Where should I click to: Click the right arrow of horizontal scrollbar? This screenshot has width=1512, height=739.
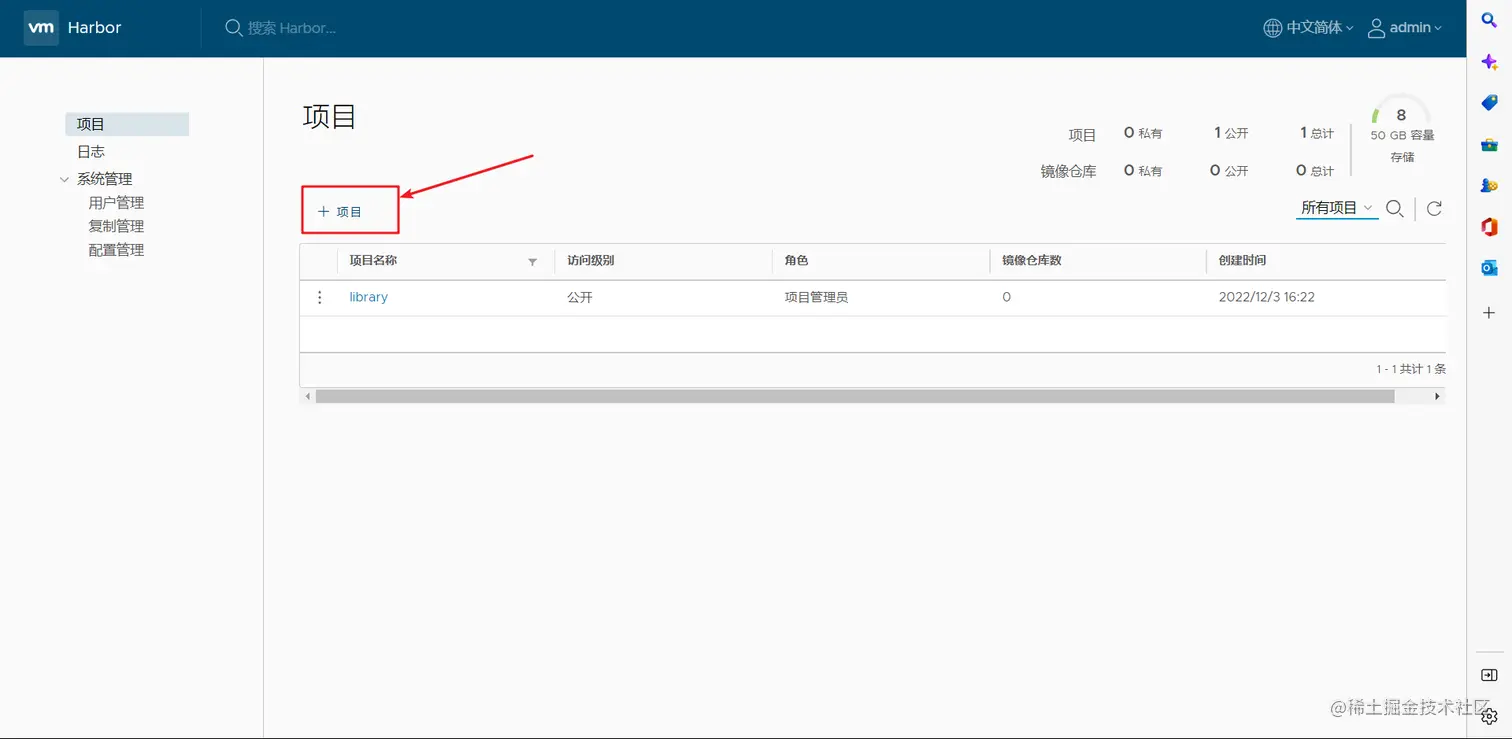click(x=1438, y=396)
